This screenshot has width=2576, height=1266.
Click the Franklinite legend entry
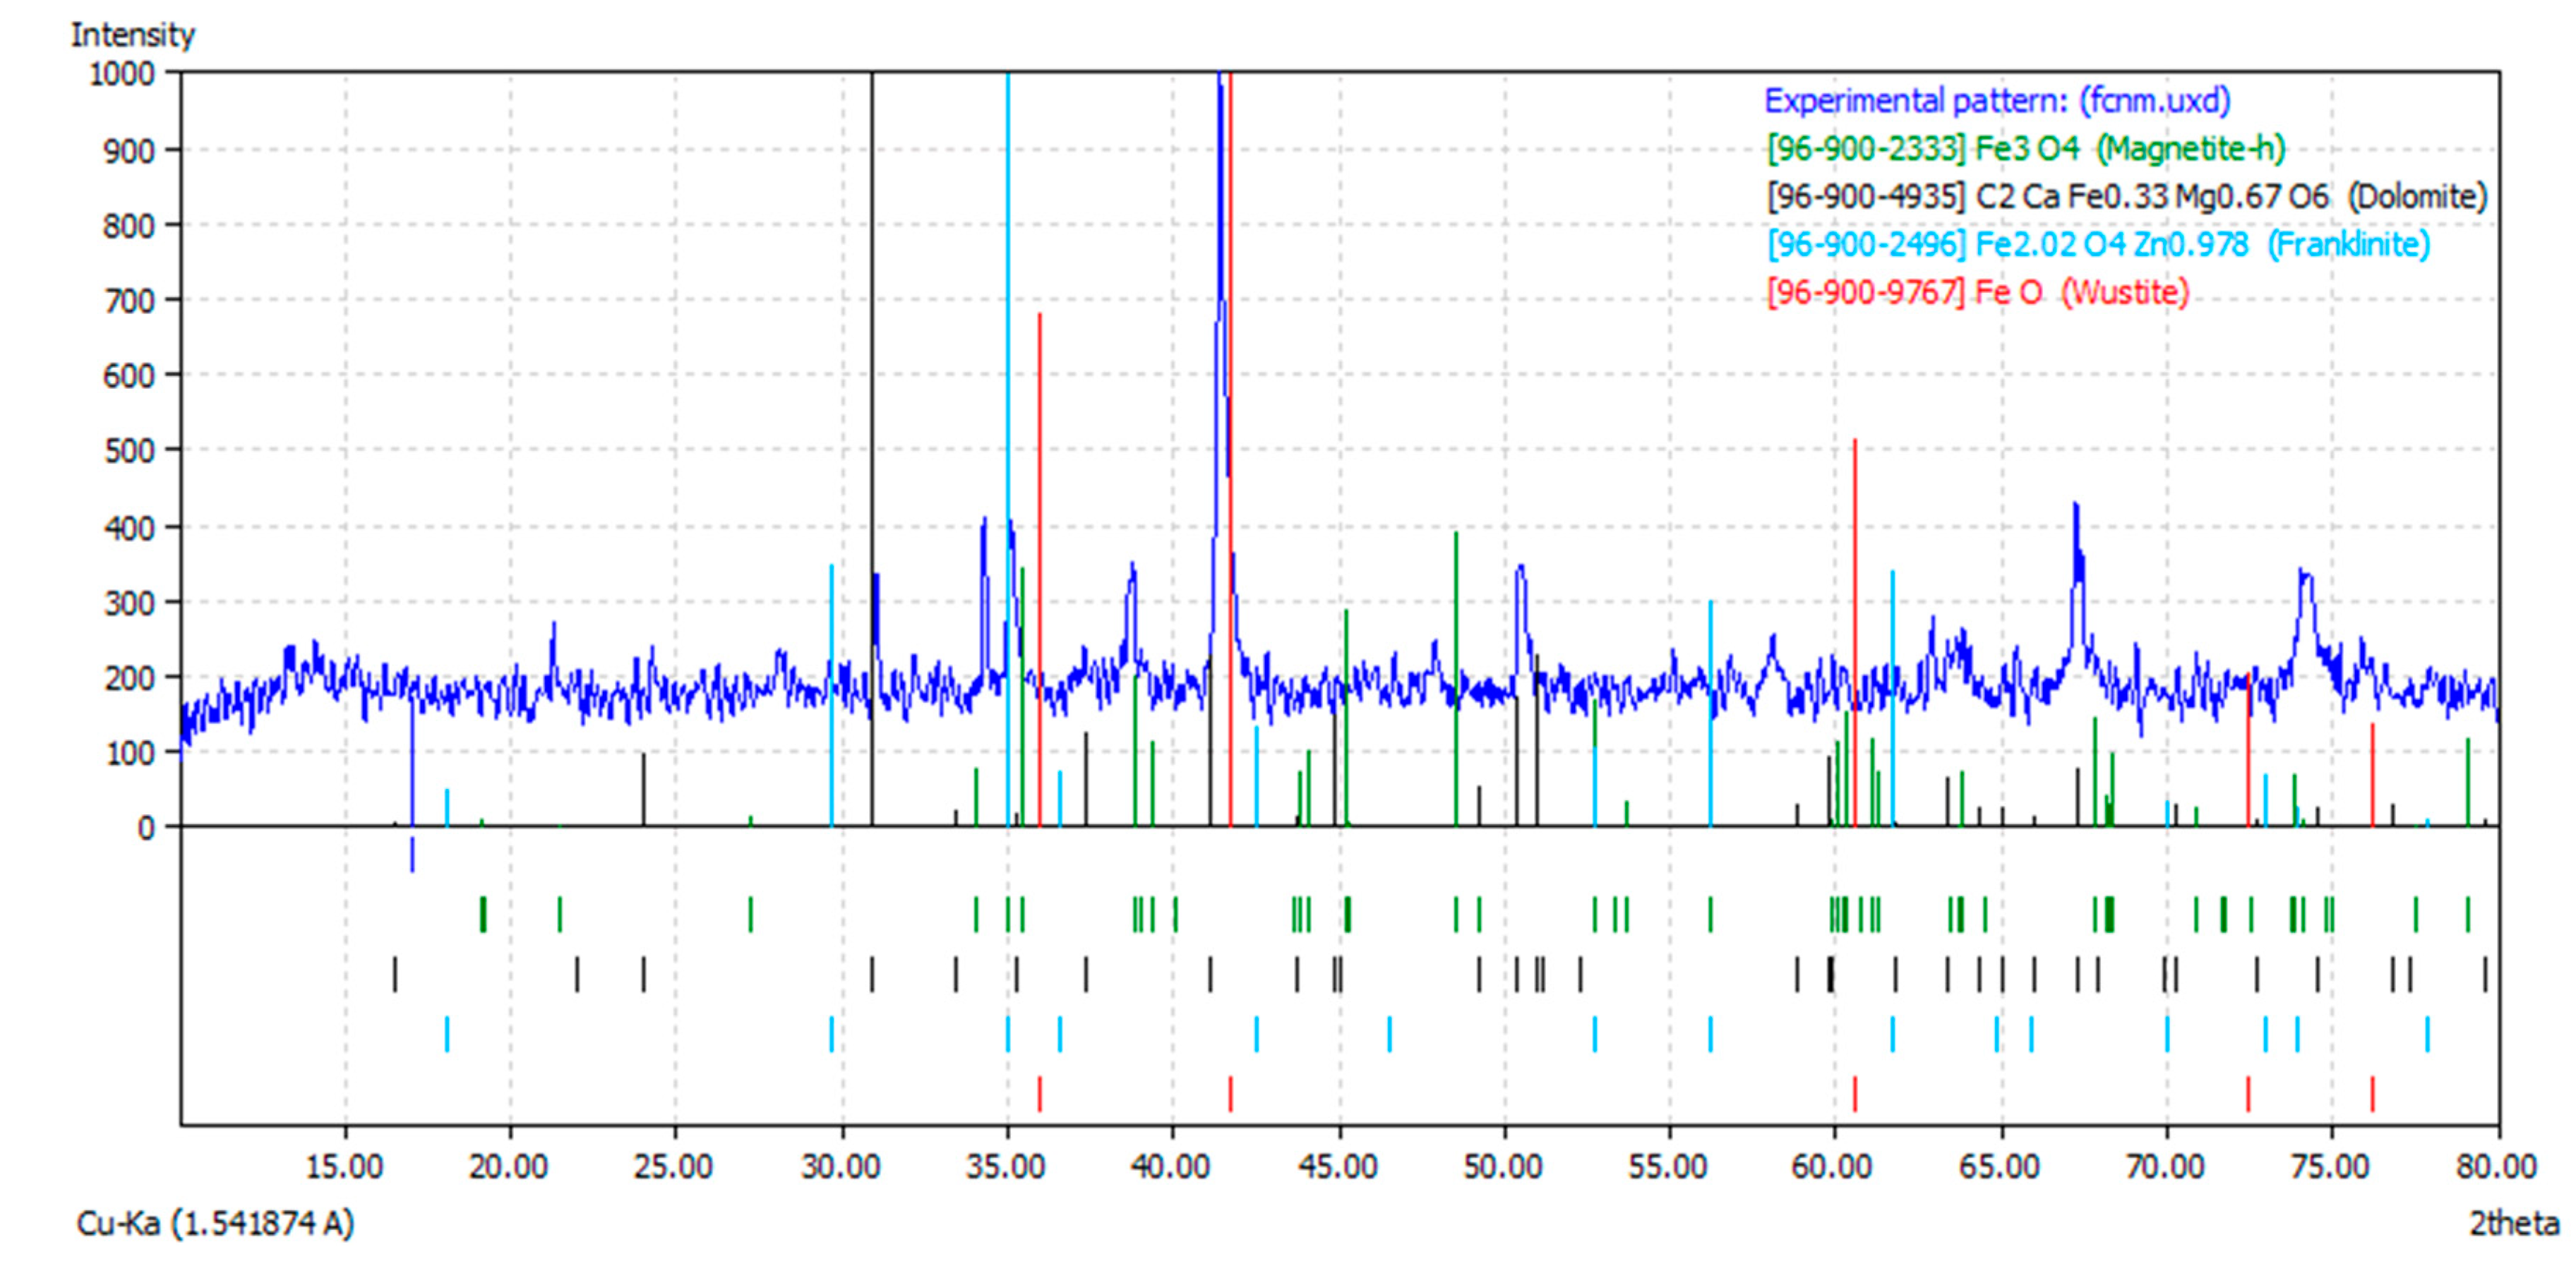click(2097, 245)
